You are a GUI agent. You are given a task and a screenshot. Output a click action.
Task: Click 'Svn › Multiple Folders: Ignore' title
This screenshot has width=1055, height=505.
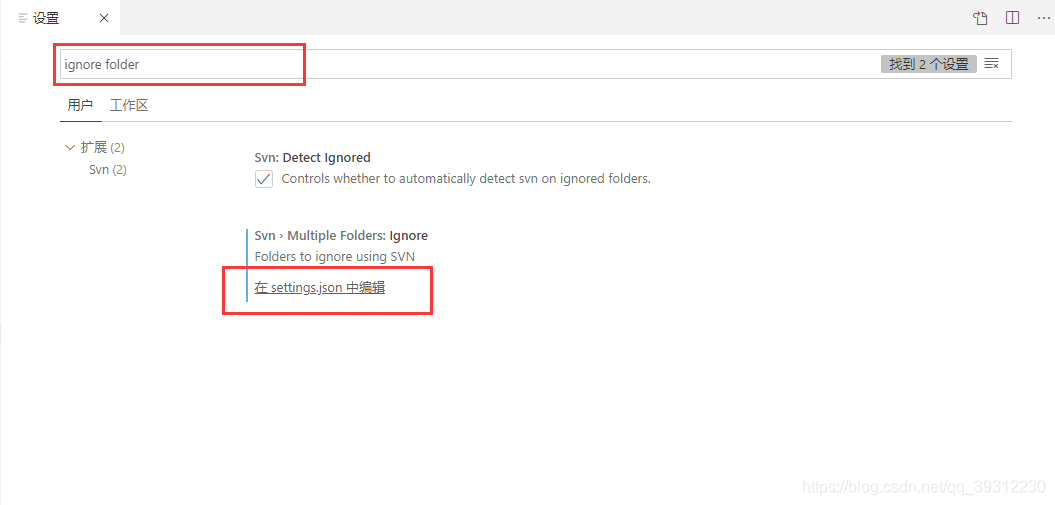point(341,235)
